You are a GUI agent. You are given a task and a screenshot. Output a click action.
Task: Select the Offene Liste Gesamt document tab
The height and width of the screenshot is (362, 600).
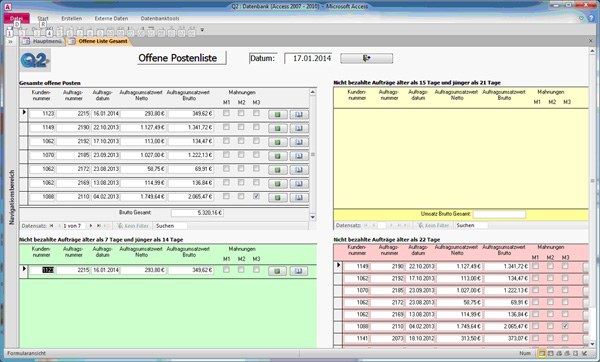[99, 41]
